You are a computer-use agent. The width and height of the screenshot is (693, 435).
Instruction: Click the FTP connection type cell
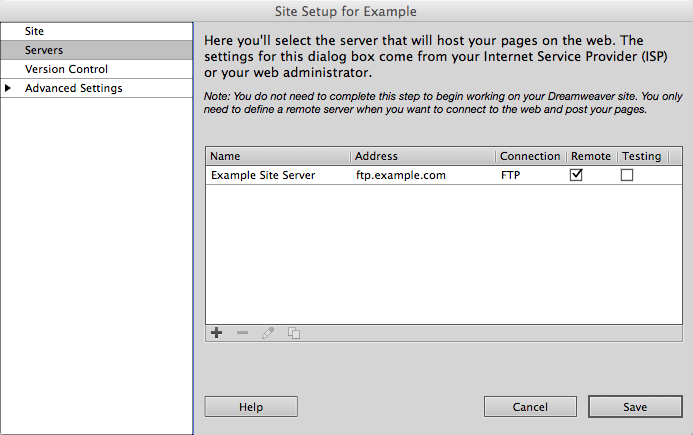(x=511, y=175)
